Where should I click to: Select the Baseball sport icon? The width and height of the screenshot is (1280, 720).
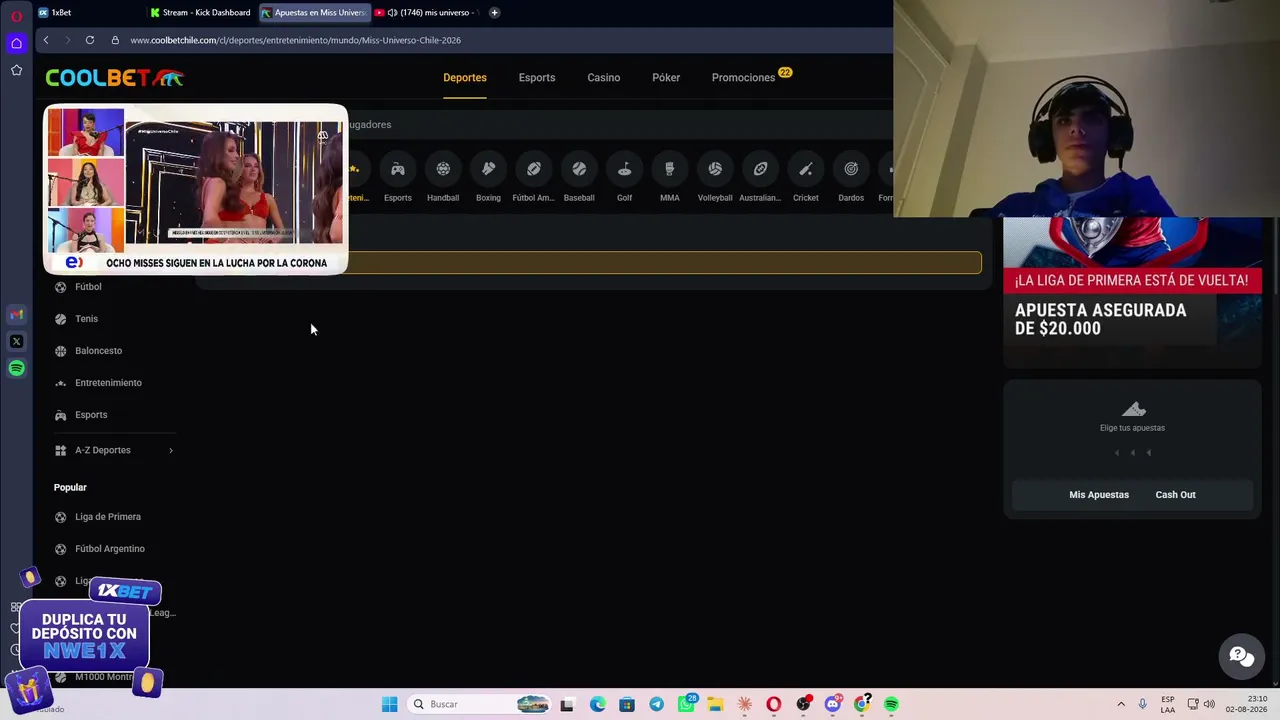579,178
